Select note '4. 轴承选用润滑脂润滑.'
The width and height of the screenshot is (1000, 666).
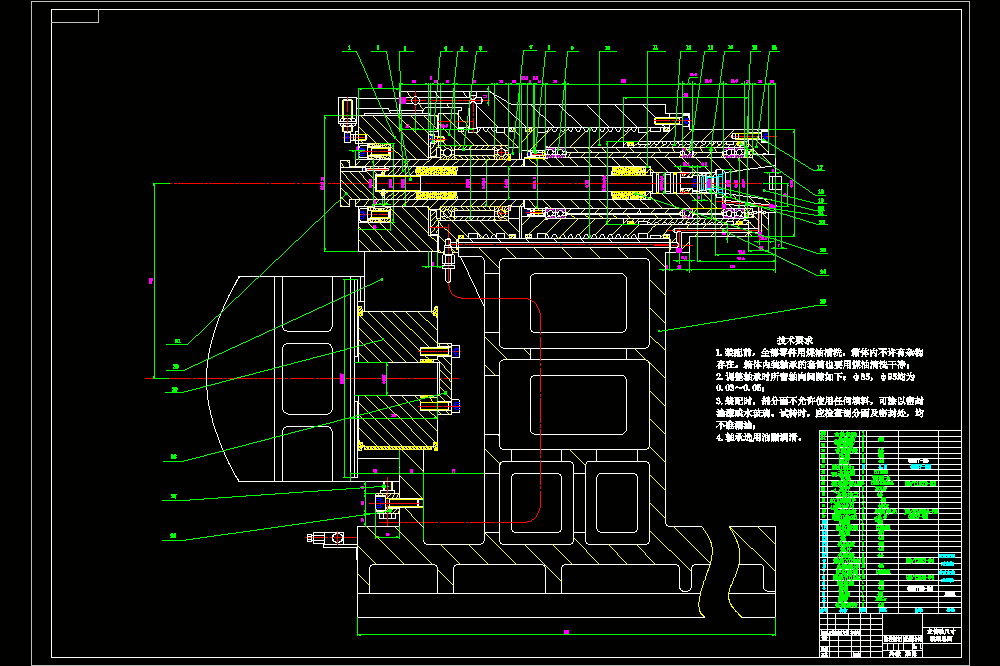pyautogui.click(x=758, y=438)
